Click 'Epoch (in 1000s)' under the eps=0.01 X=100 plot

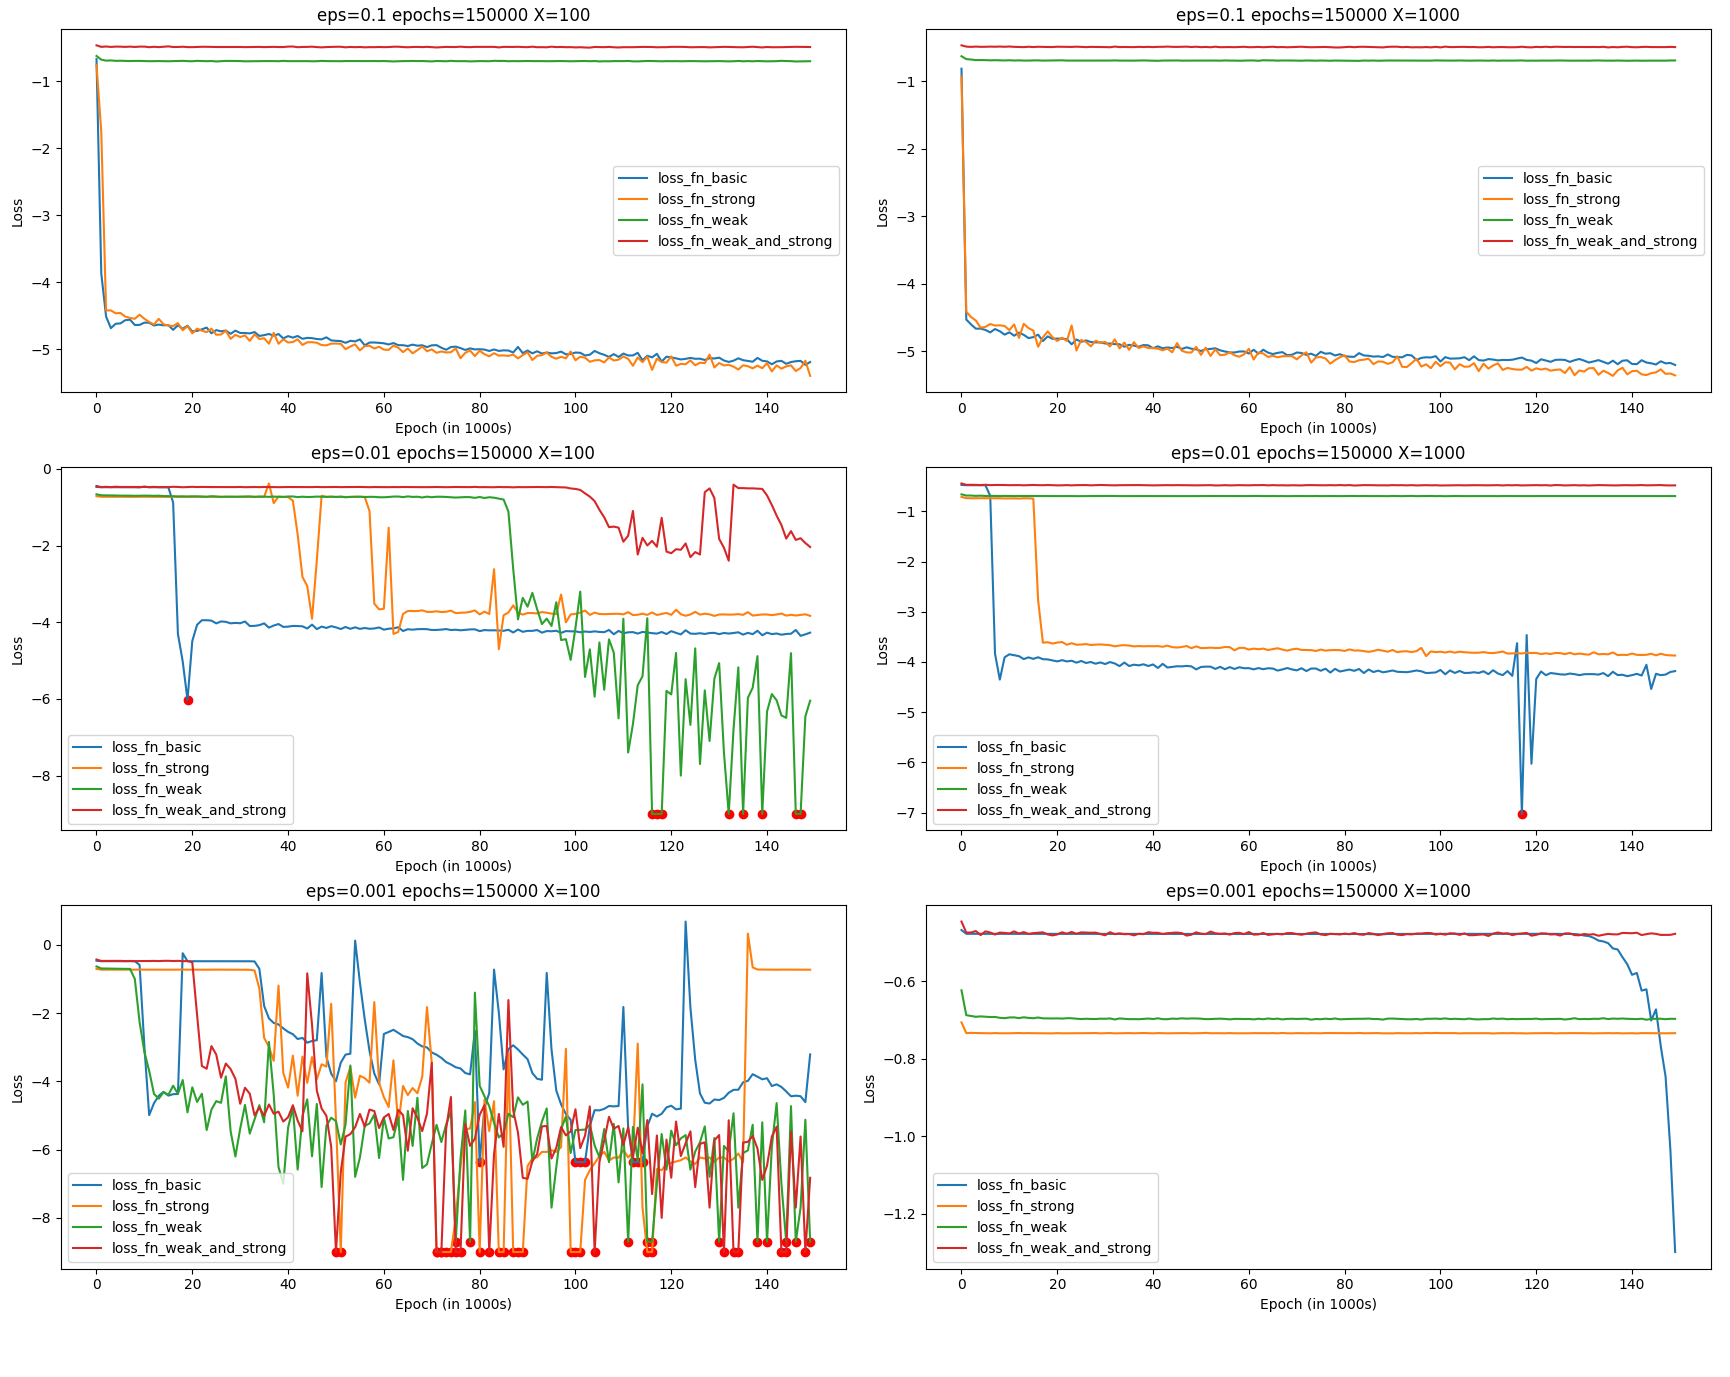click(x=453, y=866)
